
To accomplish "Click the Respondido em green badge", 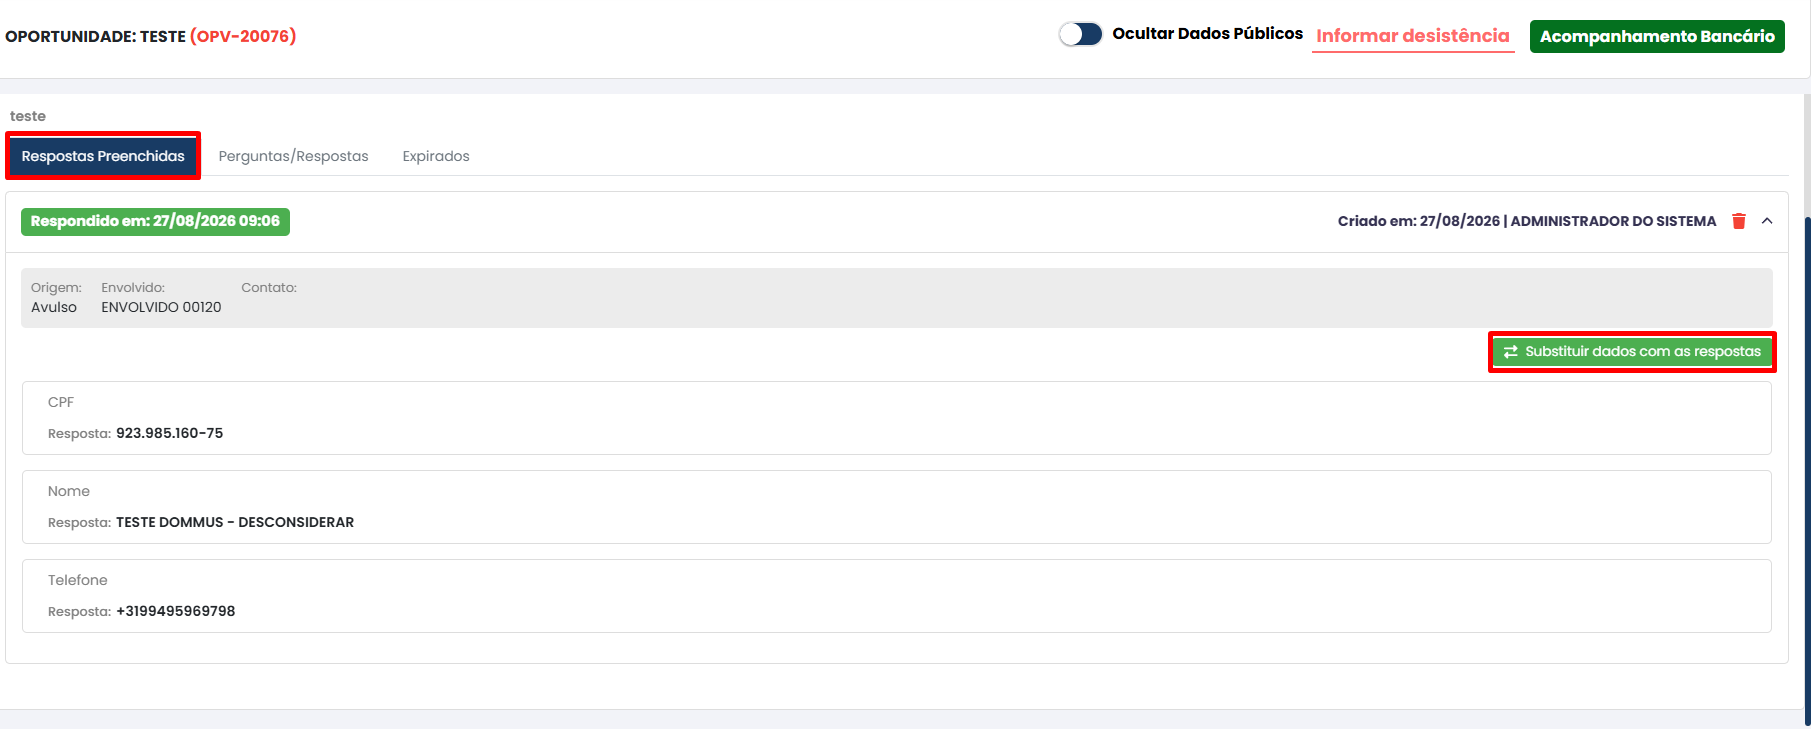I will coord(155,221).
